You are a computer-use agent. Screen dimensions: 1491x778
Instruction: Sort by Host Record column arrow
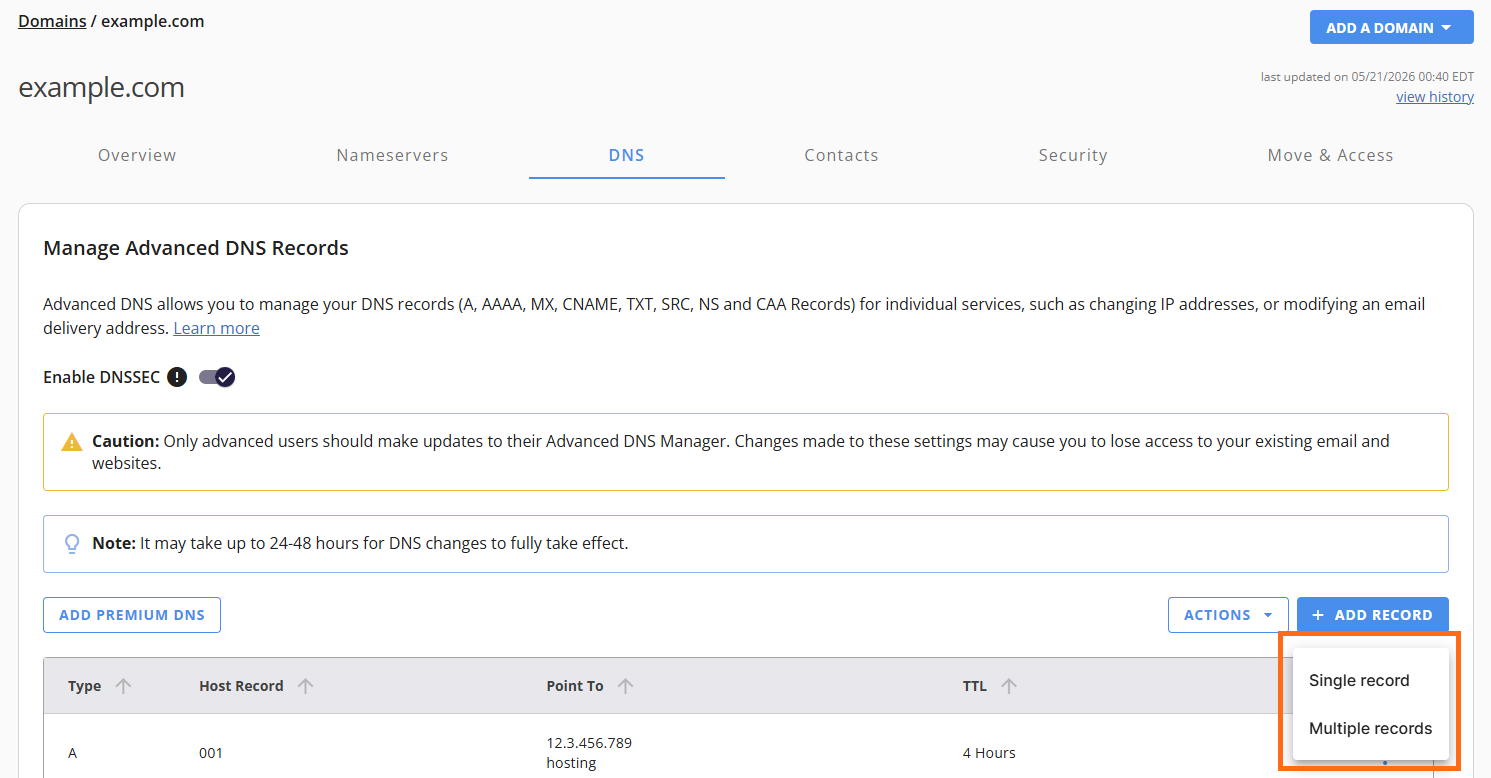[306, 686]
